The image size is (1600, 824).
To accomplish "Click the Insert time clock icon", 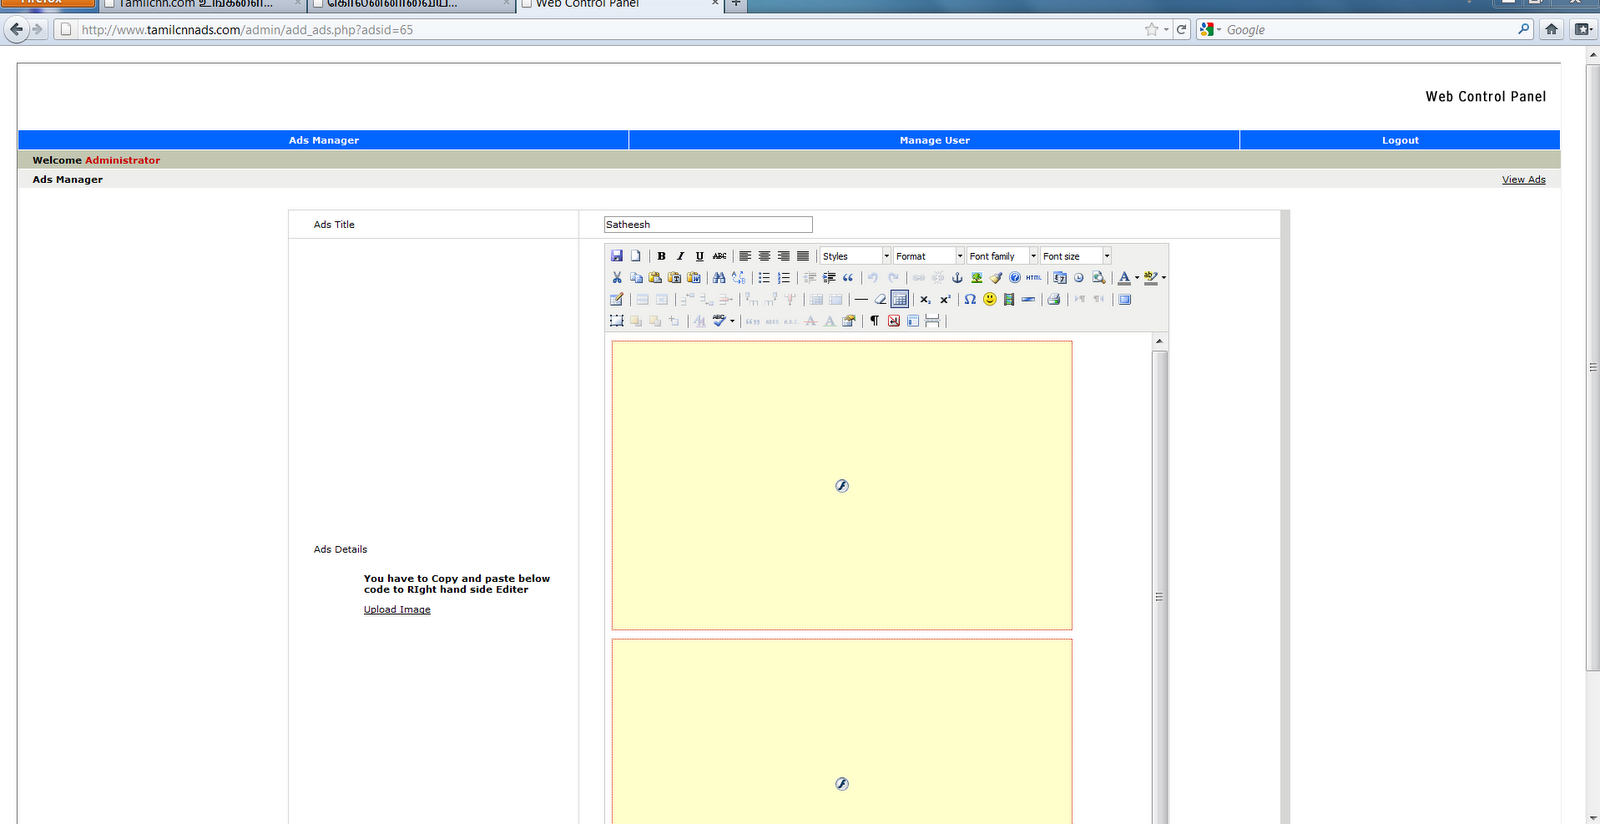I will tap(1079, 278).
